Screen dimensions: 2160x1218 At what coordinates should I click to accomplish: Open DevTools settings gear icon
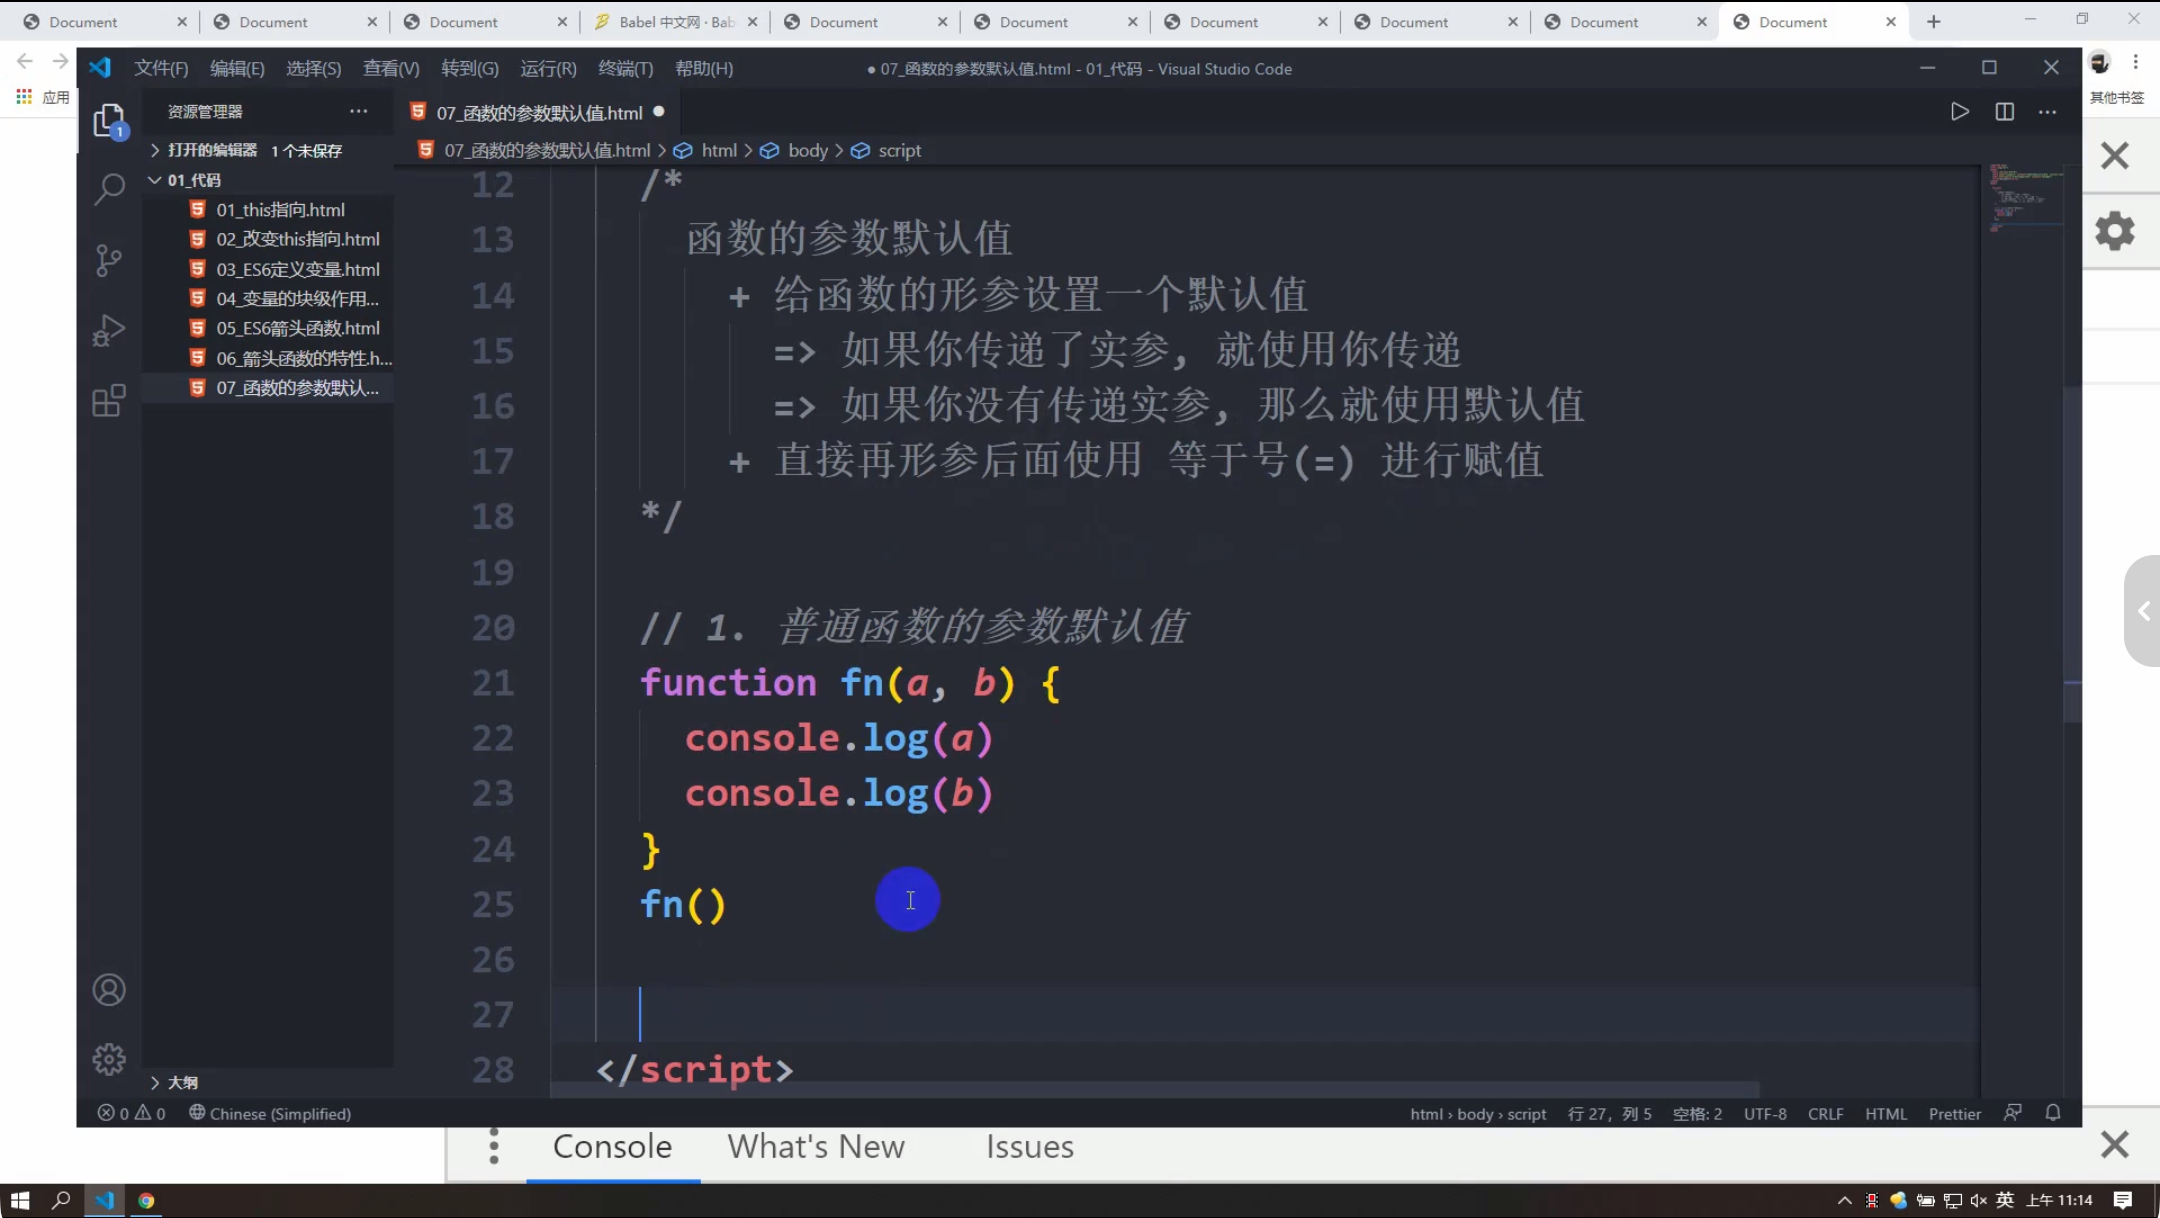(x=2114, y=231)
